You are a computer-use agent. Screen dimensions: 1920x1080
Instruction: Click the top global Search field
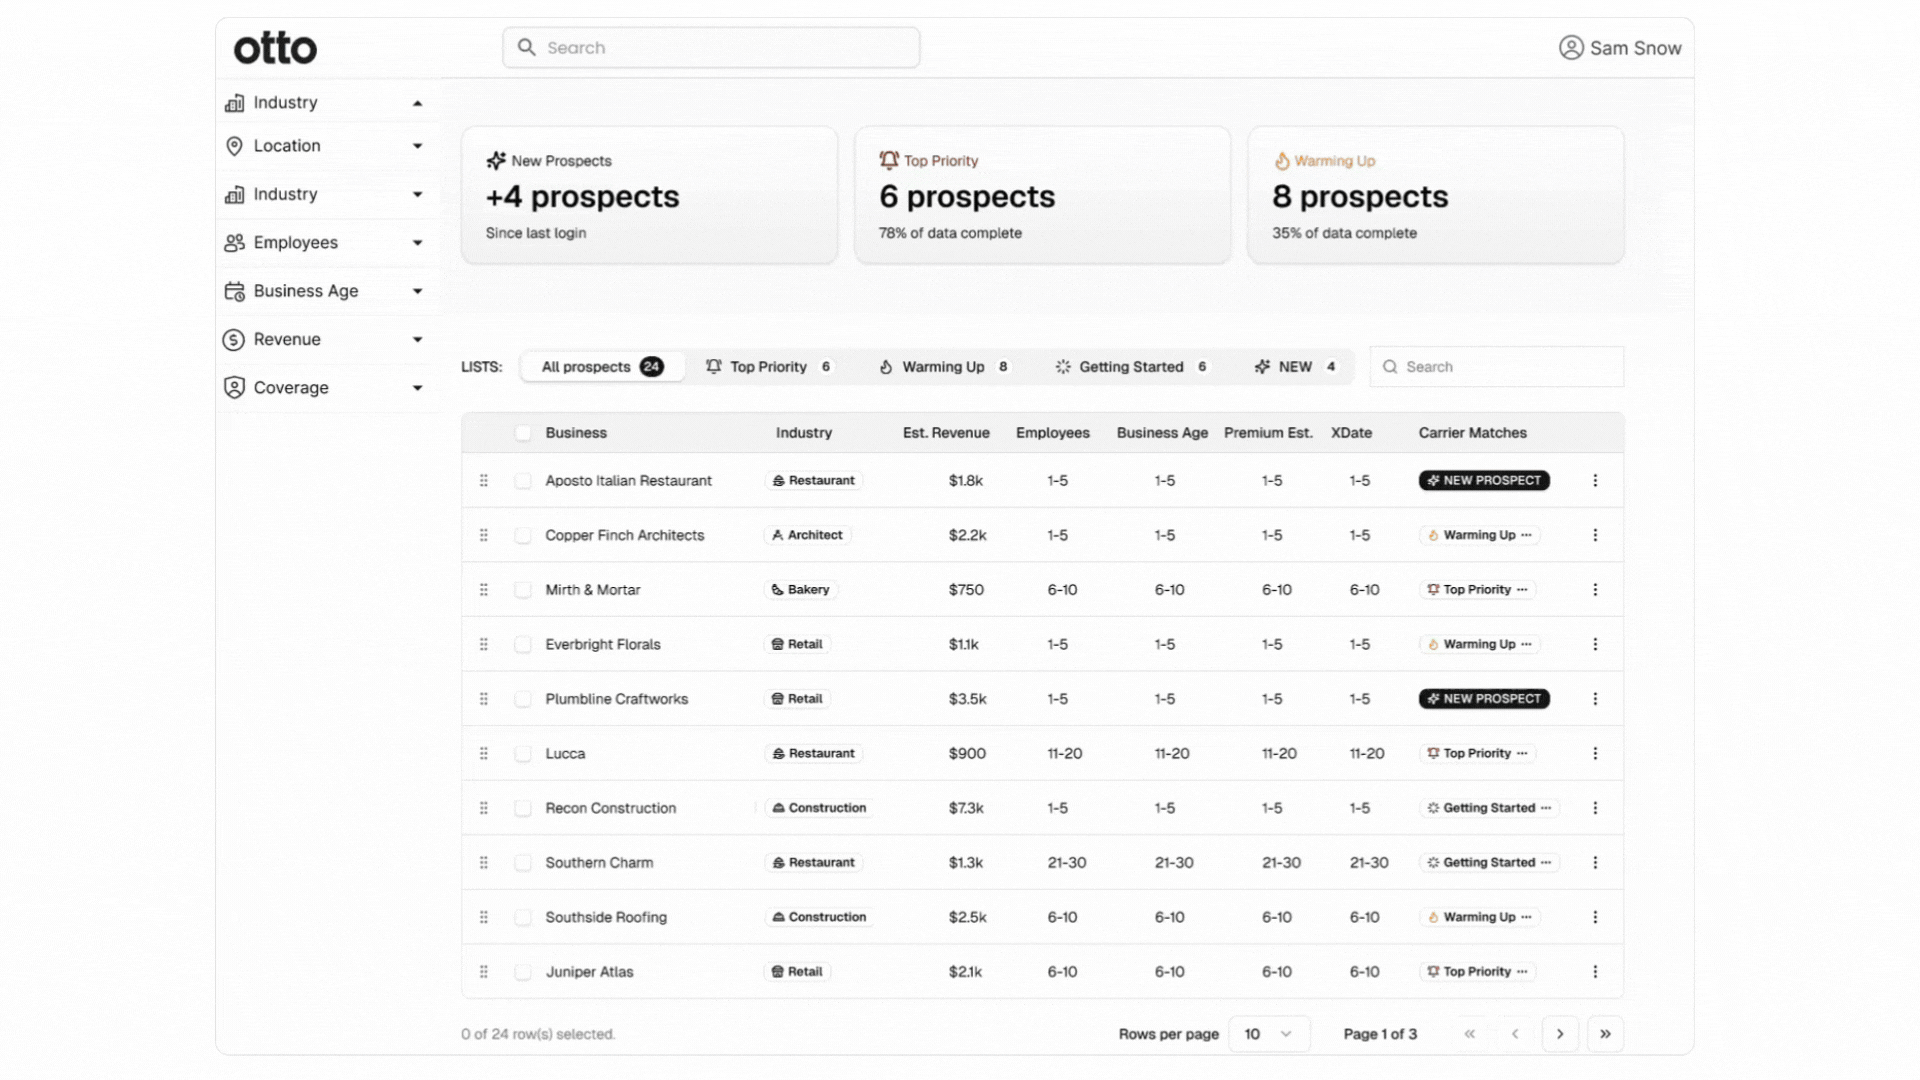711,48
